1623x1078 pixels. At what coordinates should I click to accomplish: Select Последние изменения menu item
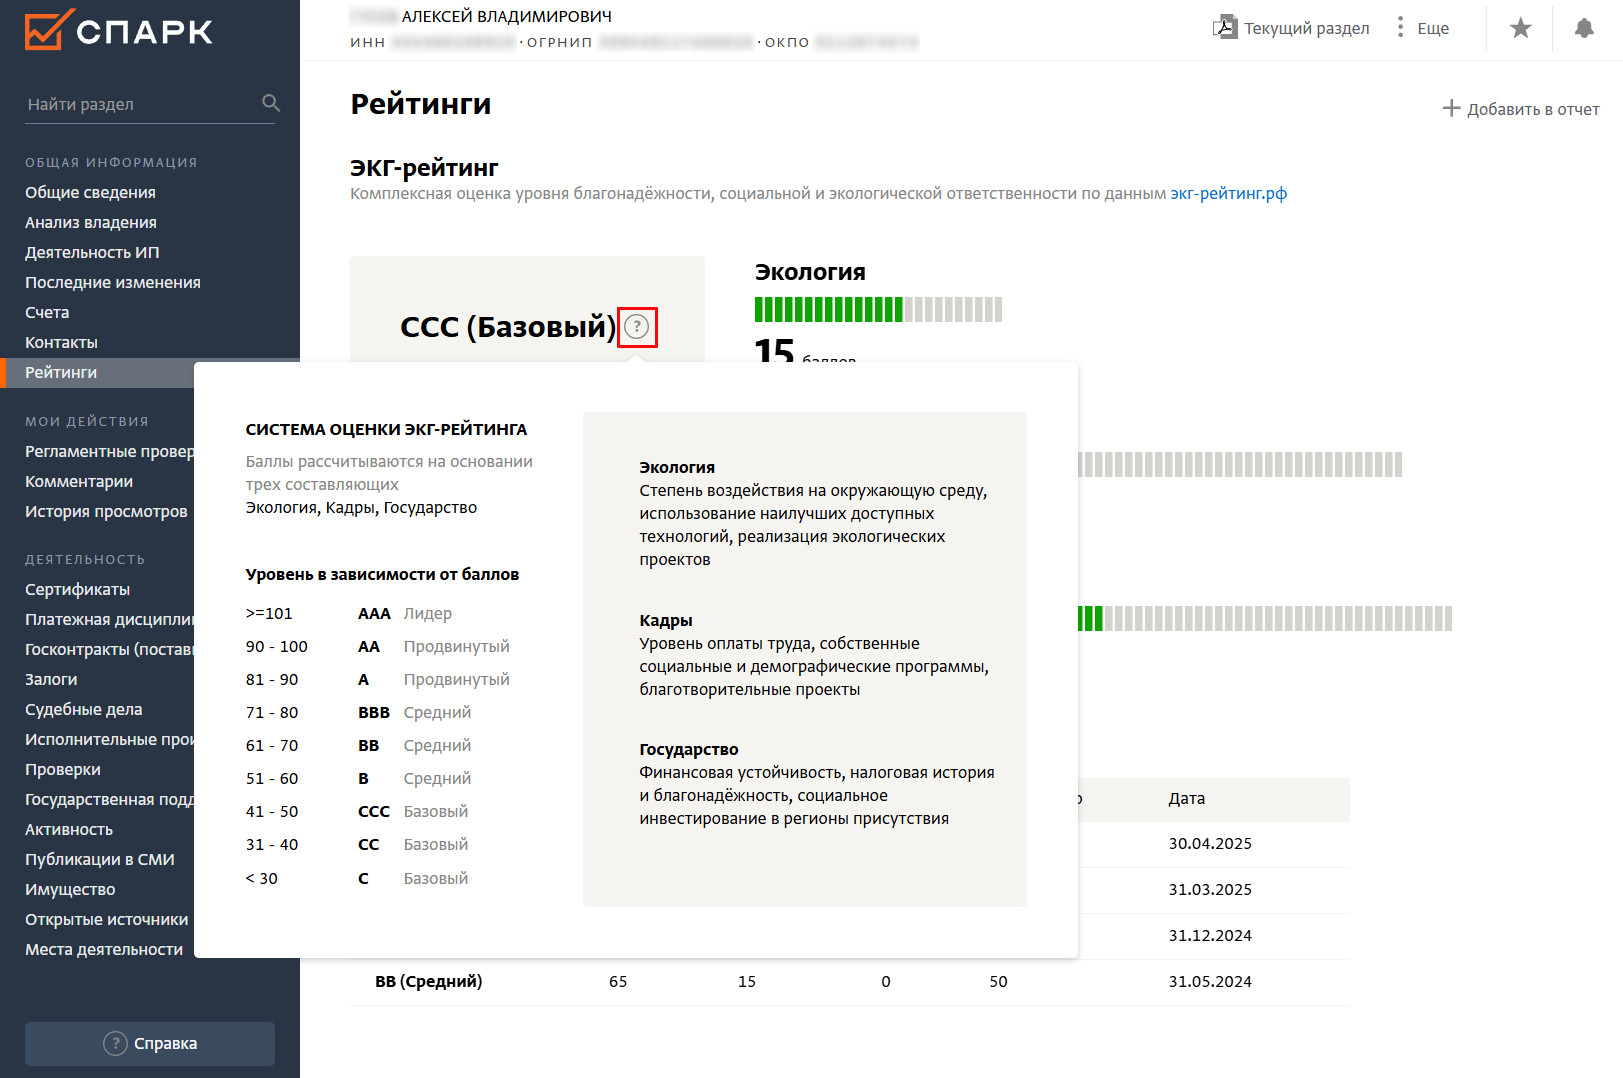click(113, 282)
